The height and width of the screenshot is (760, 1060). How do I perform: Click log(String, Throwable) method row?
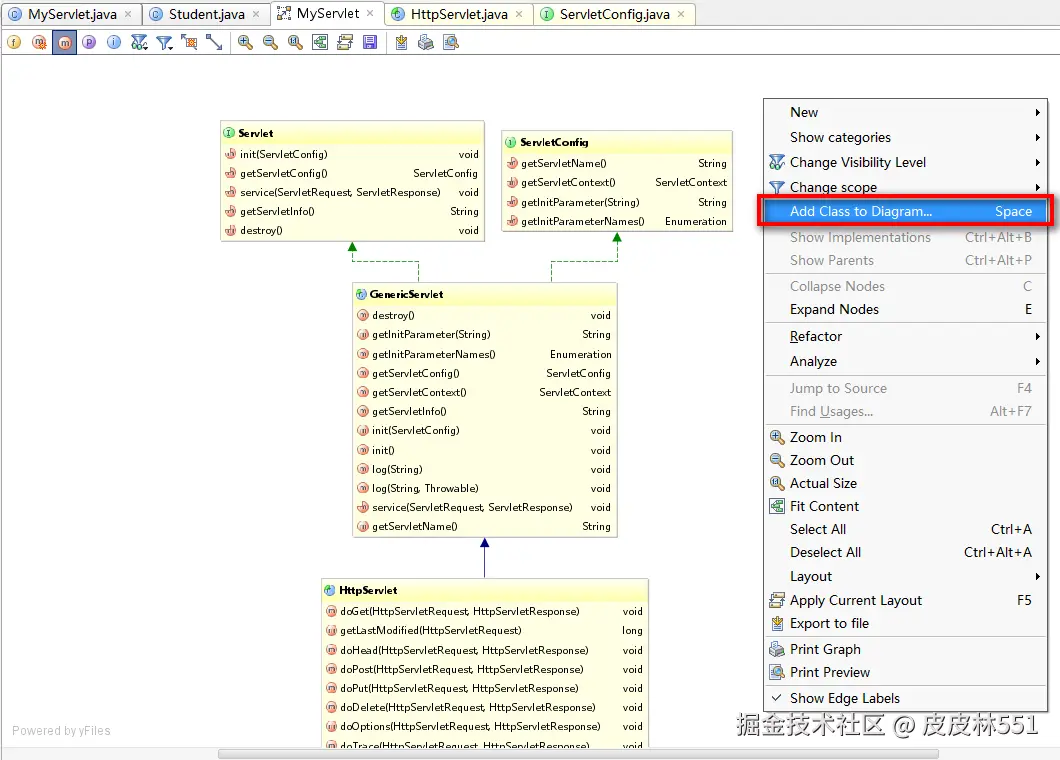click(x=485, y=488)
